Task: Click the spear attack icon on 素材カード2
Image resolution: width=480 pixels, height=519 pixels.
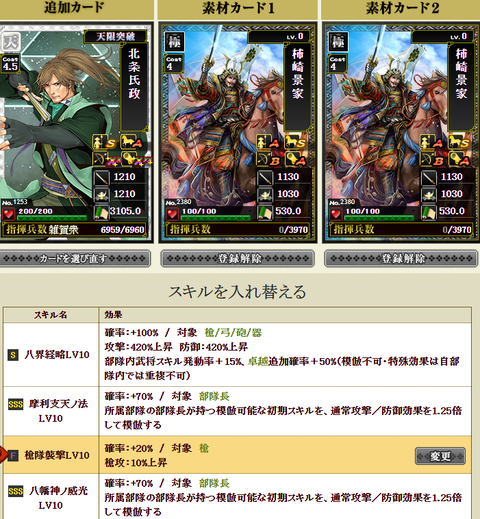Action: (x=429, y=177)
